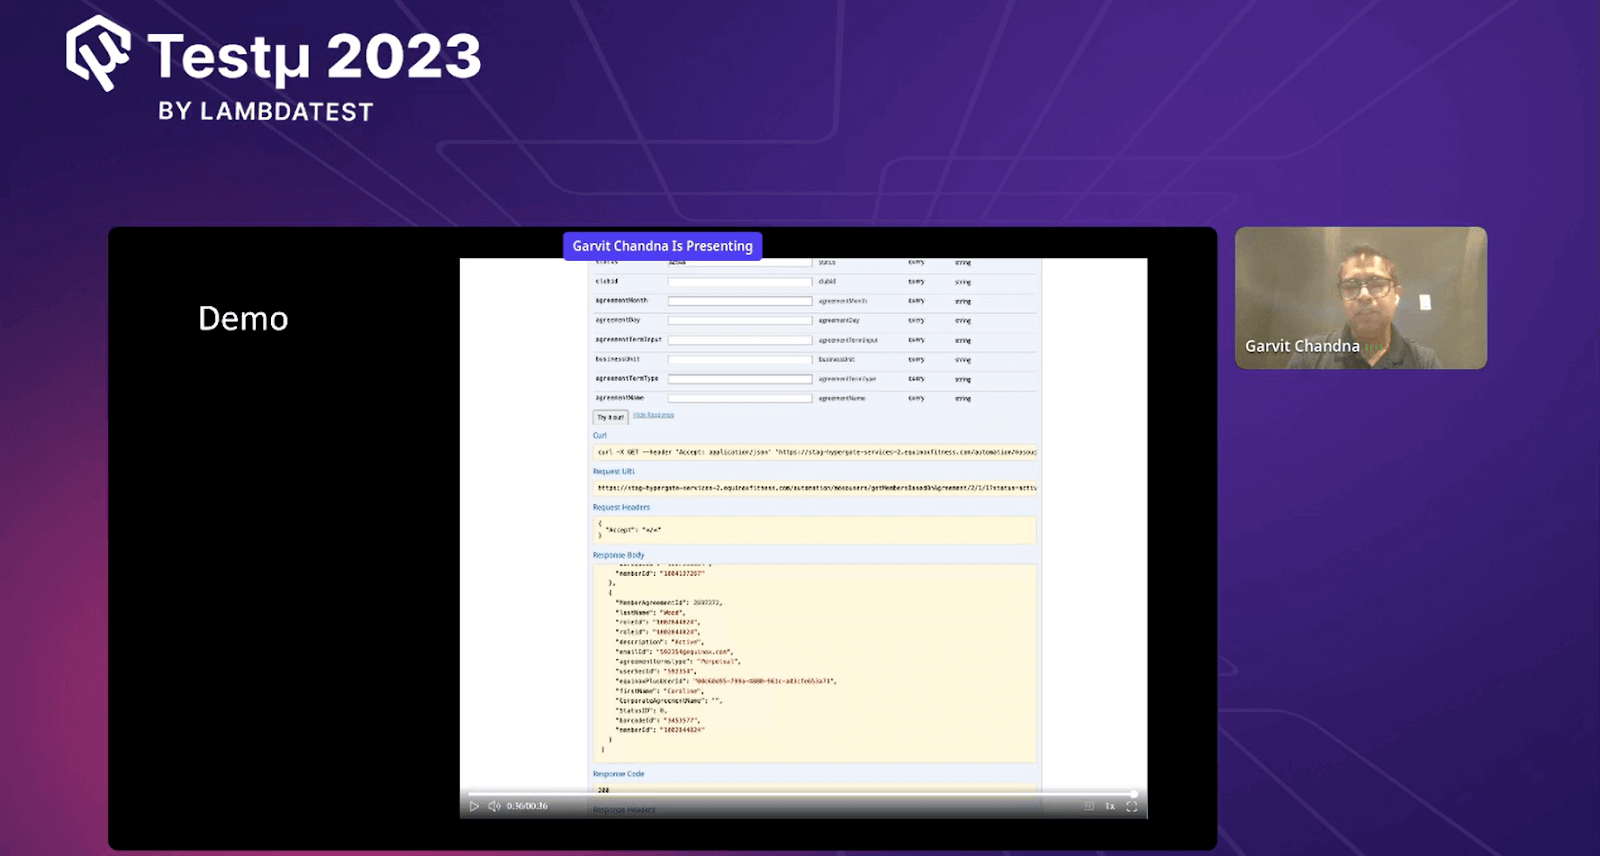Change the 1x playback speed
Screen dimensions: 1600x856
click(1110, 806)
